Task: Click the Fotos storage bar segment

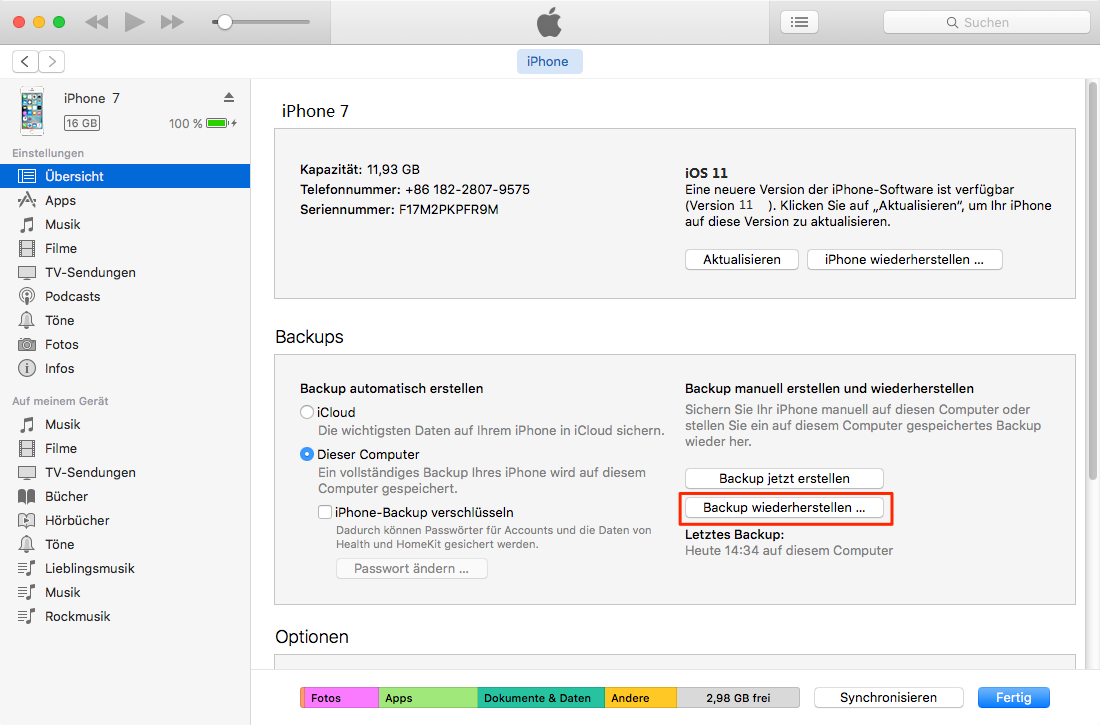Action: point(341,698)
